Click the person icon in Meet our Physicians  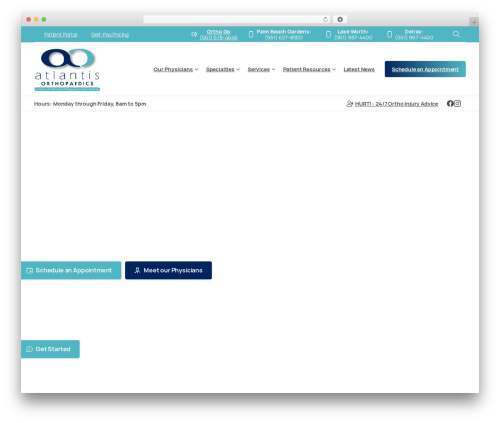pyautogui.click(x=137, y=270)
